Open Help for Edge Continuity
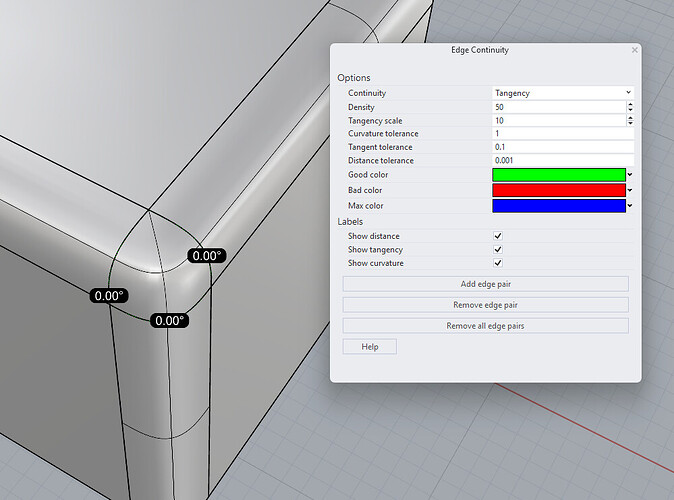This screenshot has height=500, width=674. coord(370,347)
